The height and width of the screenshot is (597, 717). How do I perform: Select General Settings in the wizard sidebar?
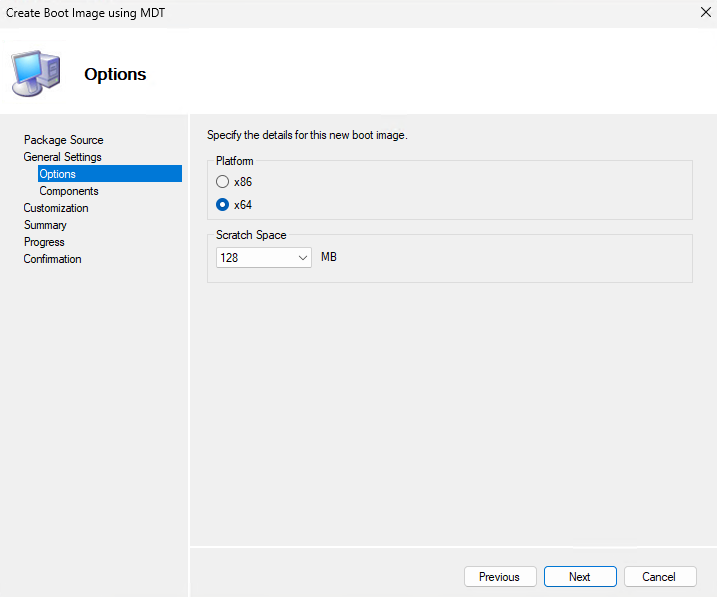pyautogui.click(x=62, y=157)
